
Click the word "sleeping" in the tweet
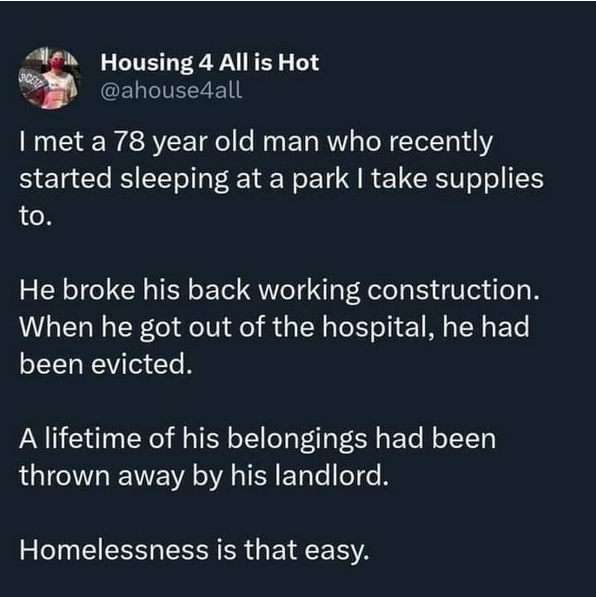(x=174, y=180)
